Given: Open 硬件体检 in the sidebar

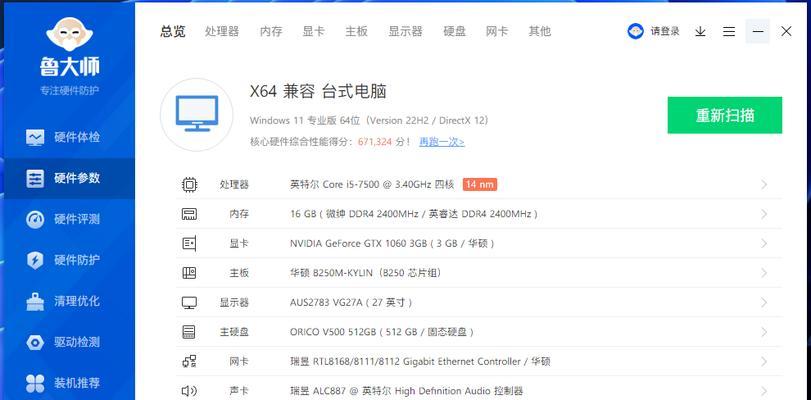Looking at the screenshot, I should pos(67,138).
